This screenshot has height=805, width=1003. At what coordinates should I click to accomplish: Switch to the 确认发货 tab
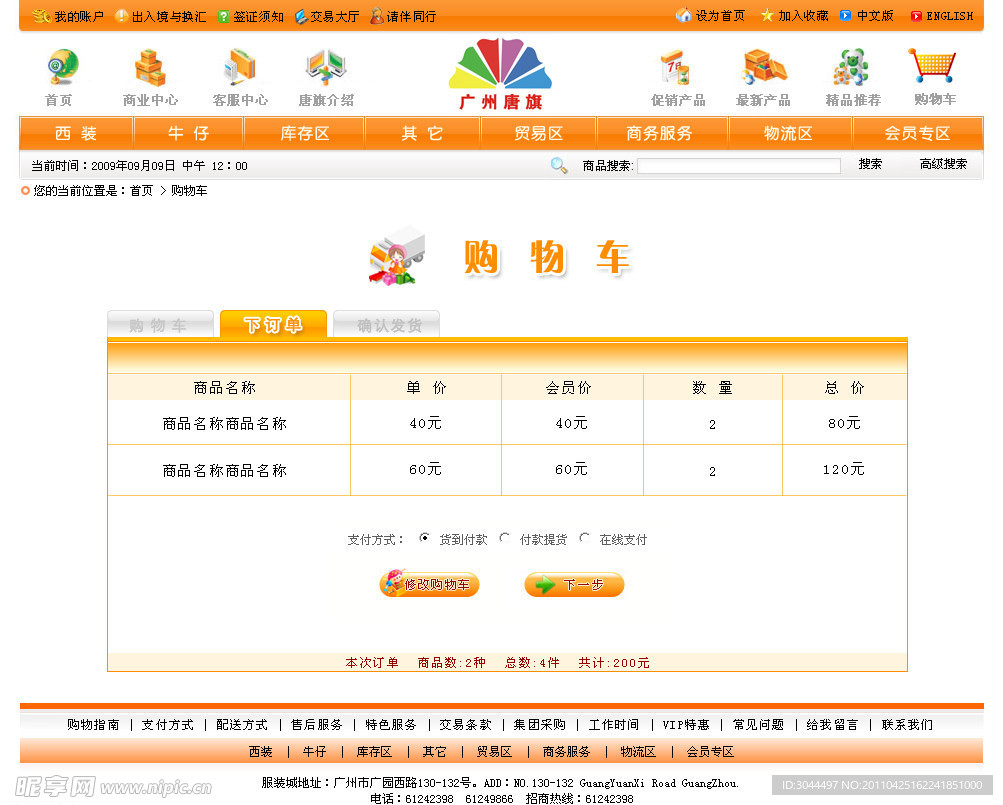pos(387,325)
